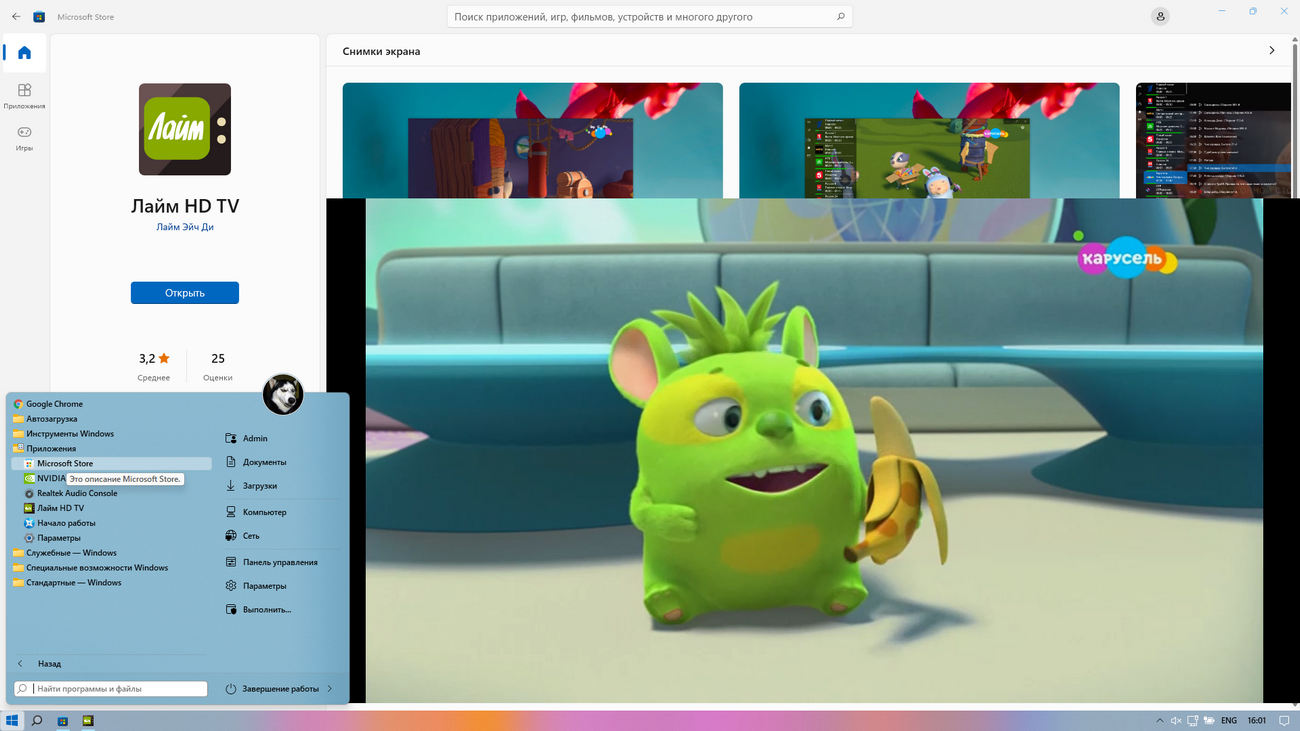Click the Лайм app logo tile
Viewport: 1300px width, 731px height.
click(x=185, y=129)
